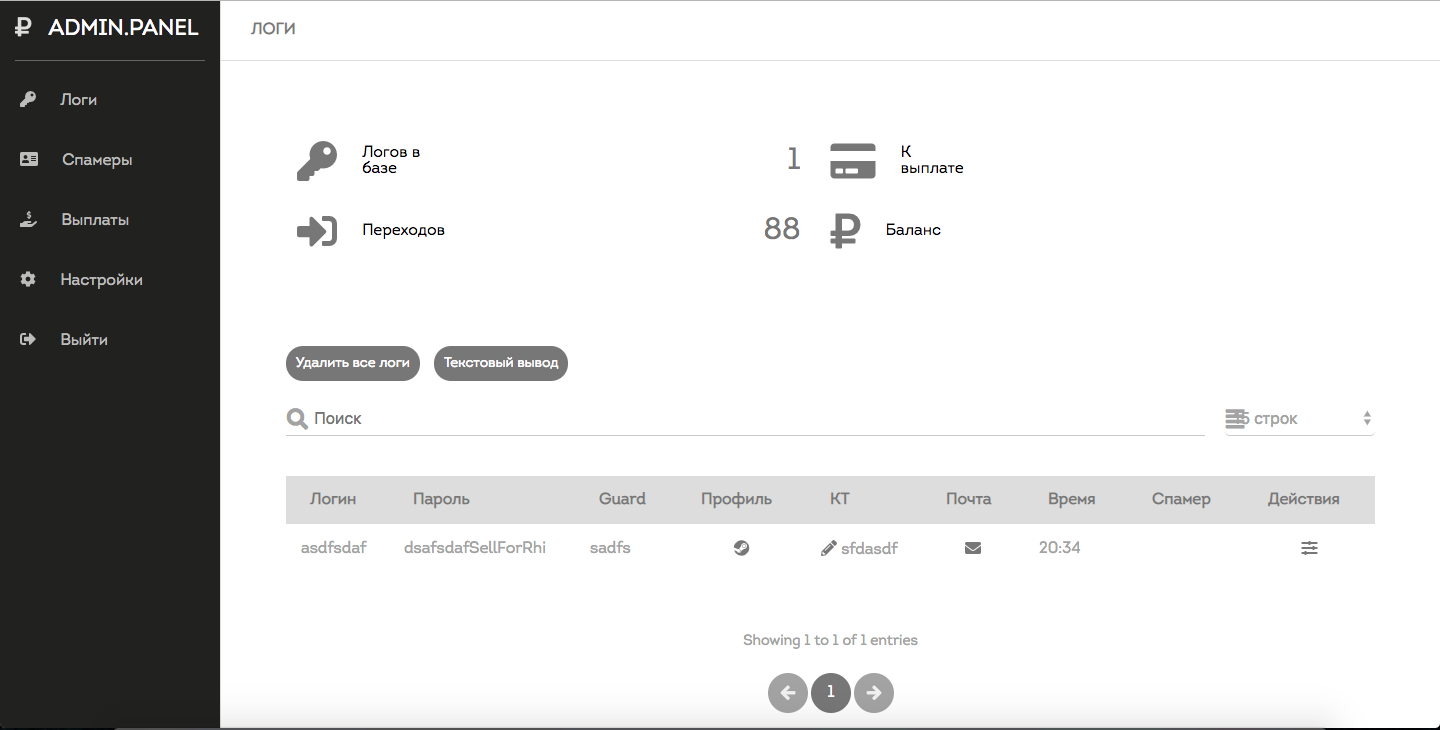Select page 1 in pagination
The image size is (1440, 730).
[830, 692]
